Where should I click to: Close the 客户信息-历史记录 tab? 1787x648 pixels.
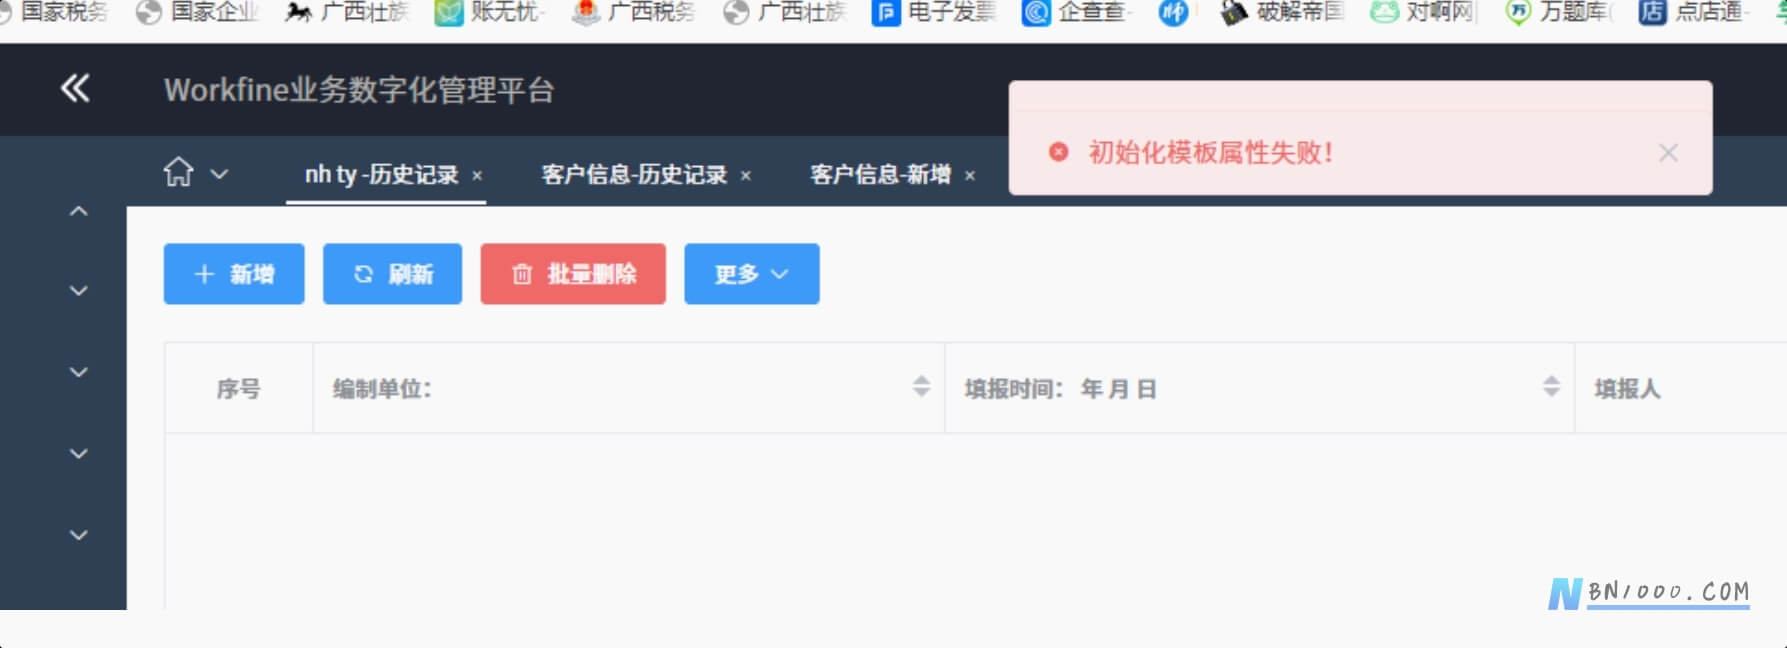(x=745, y=176)
